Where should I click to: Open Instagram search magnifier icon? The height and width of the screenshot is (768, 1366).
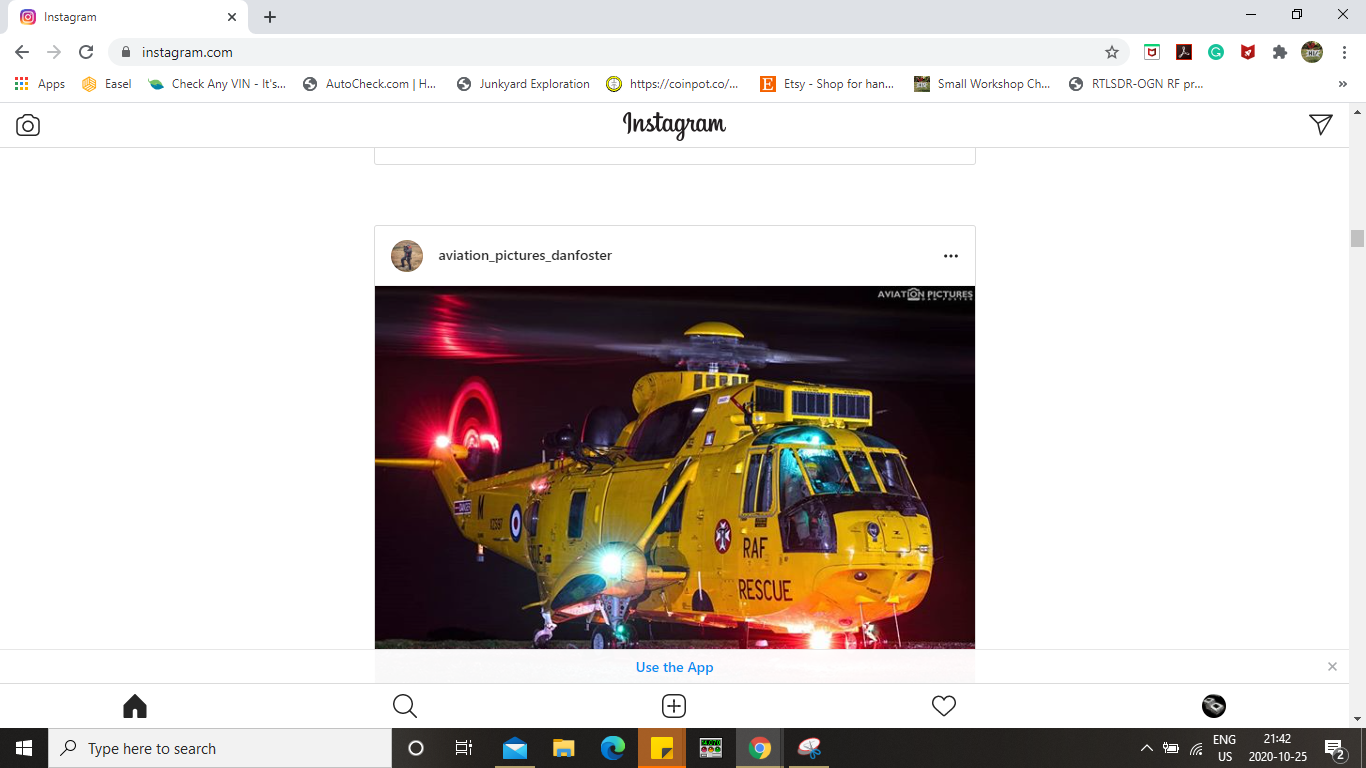pyautogui.click(x=405, y=706)
